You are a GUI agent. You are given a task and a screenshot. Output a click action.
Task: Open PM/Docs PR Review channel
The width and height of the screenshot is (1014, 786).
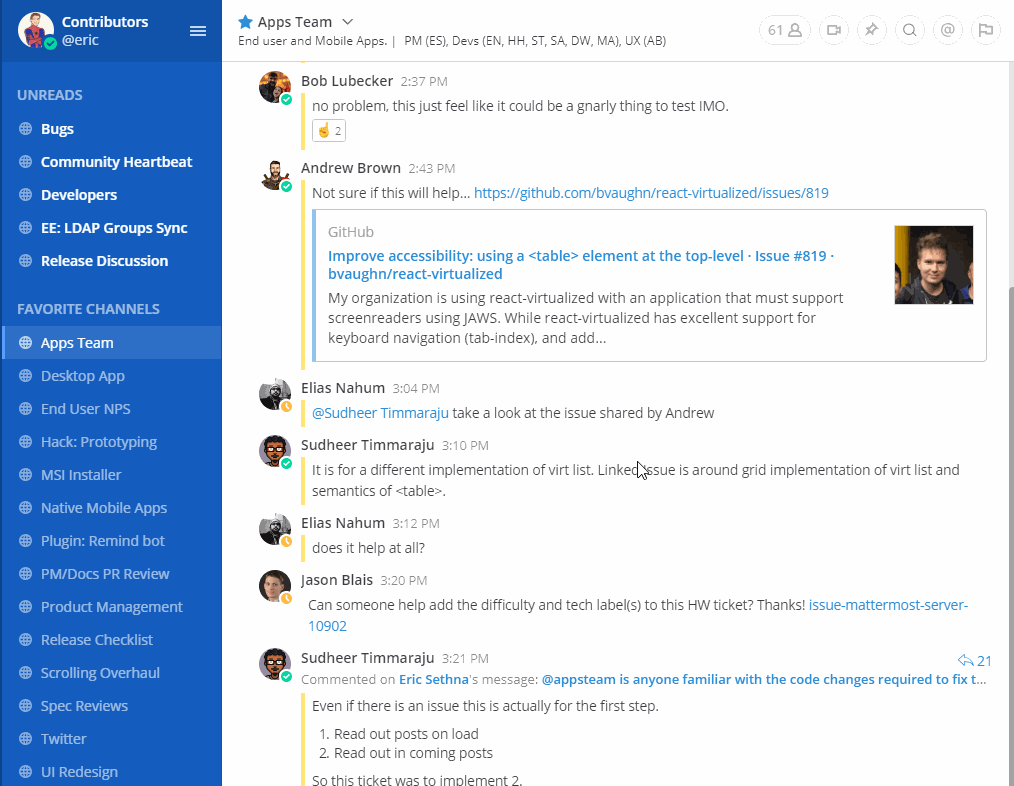(111, 574)
